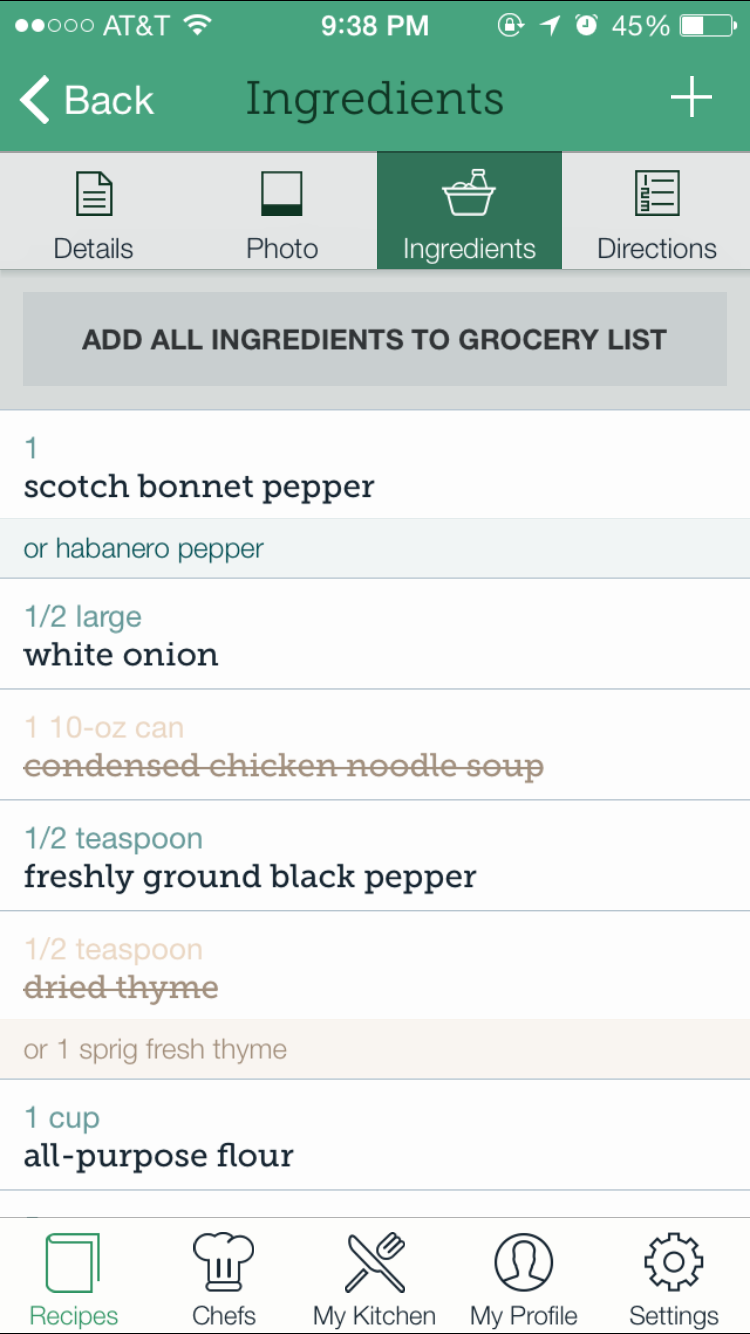The width and height of the screenshot is (750, 1334).
Task: Select the Photo tab icon
Action: (x=282, y=194)
